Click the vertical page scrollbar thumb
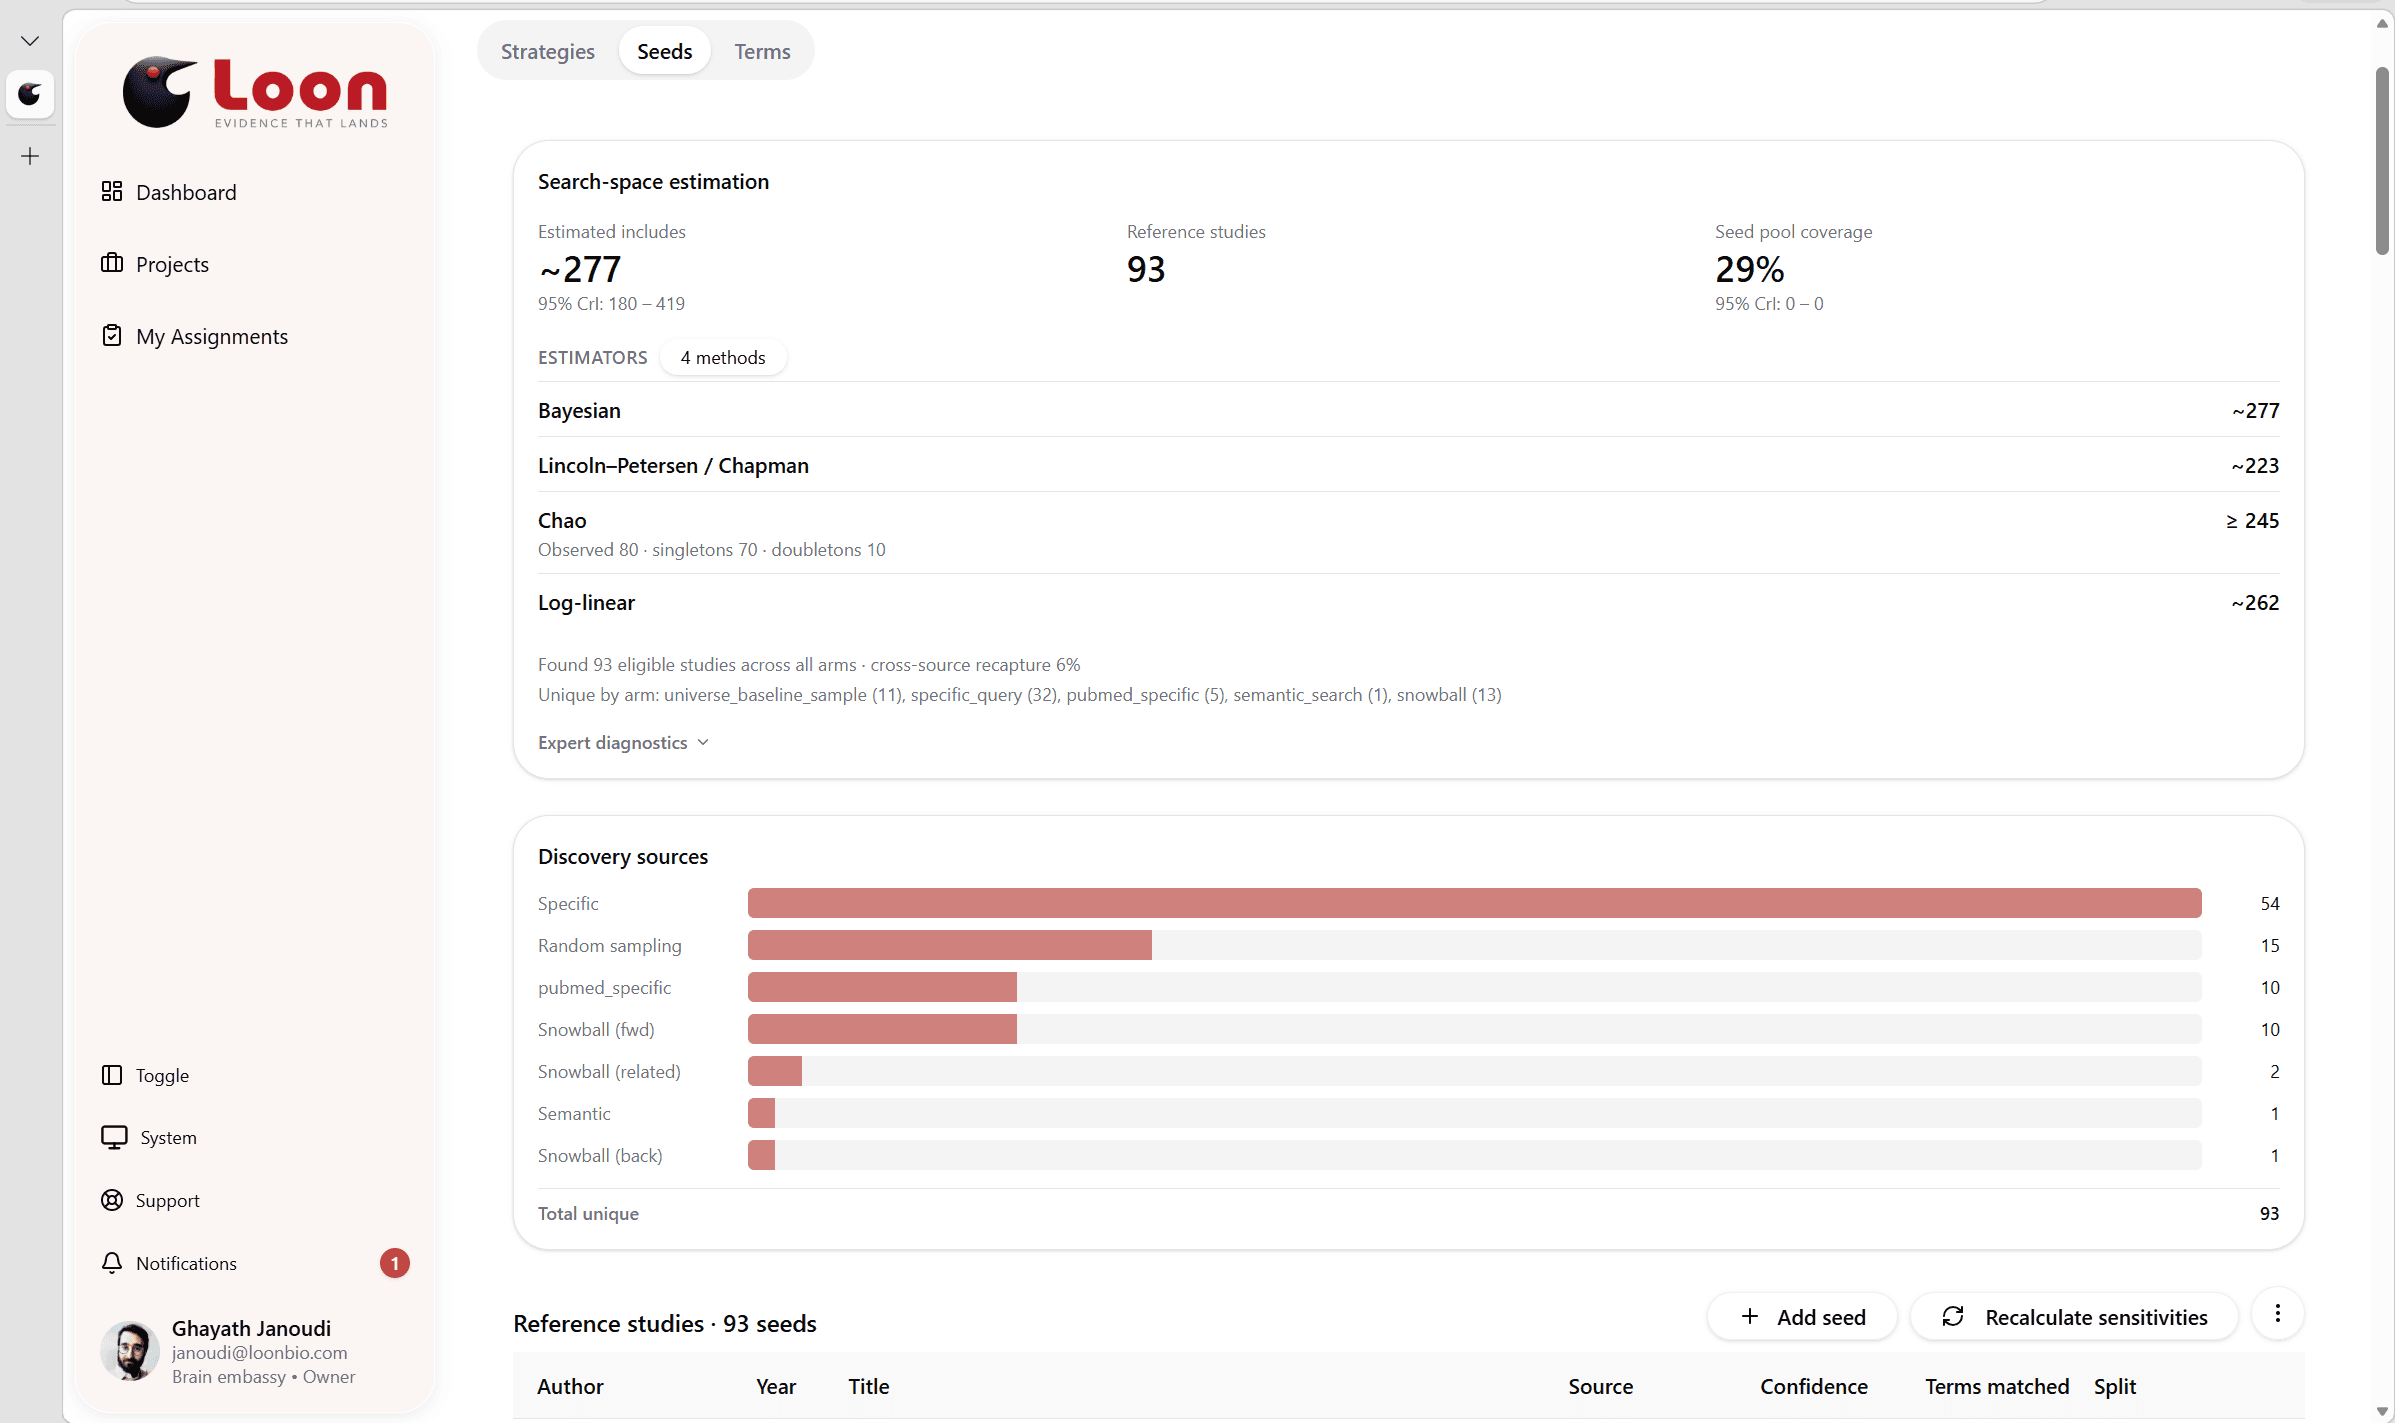The height and width of the screenshot is (1423, 2395). (x=2382, y=160)
